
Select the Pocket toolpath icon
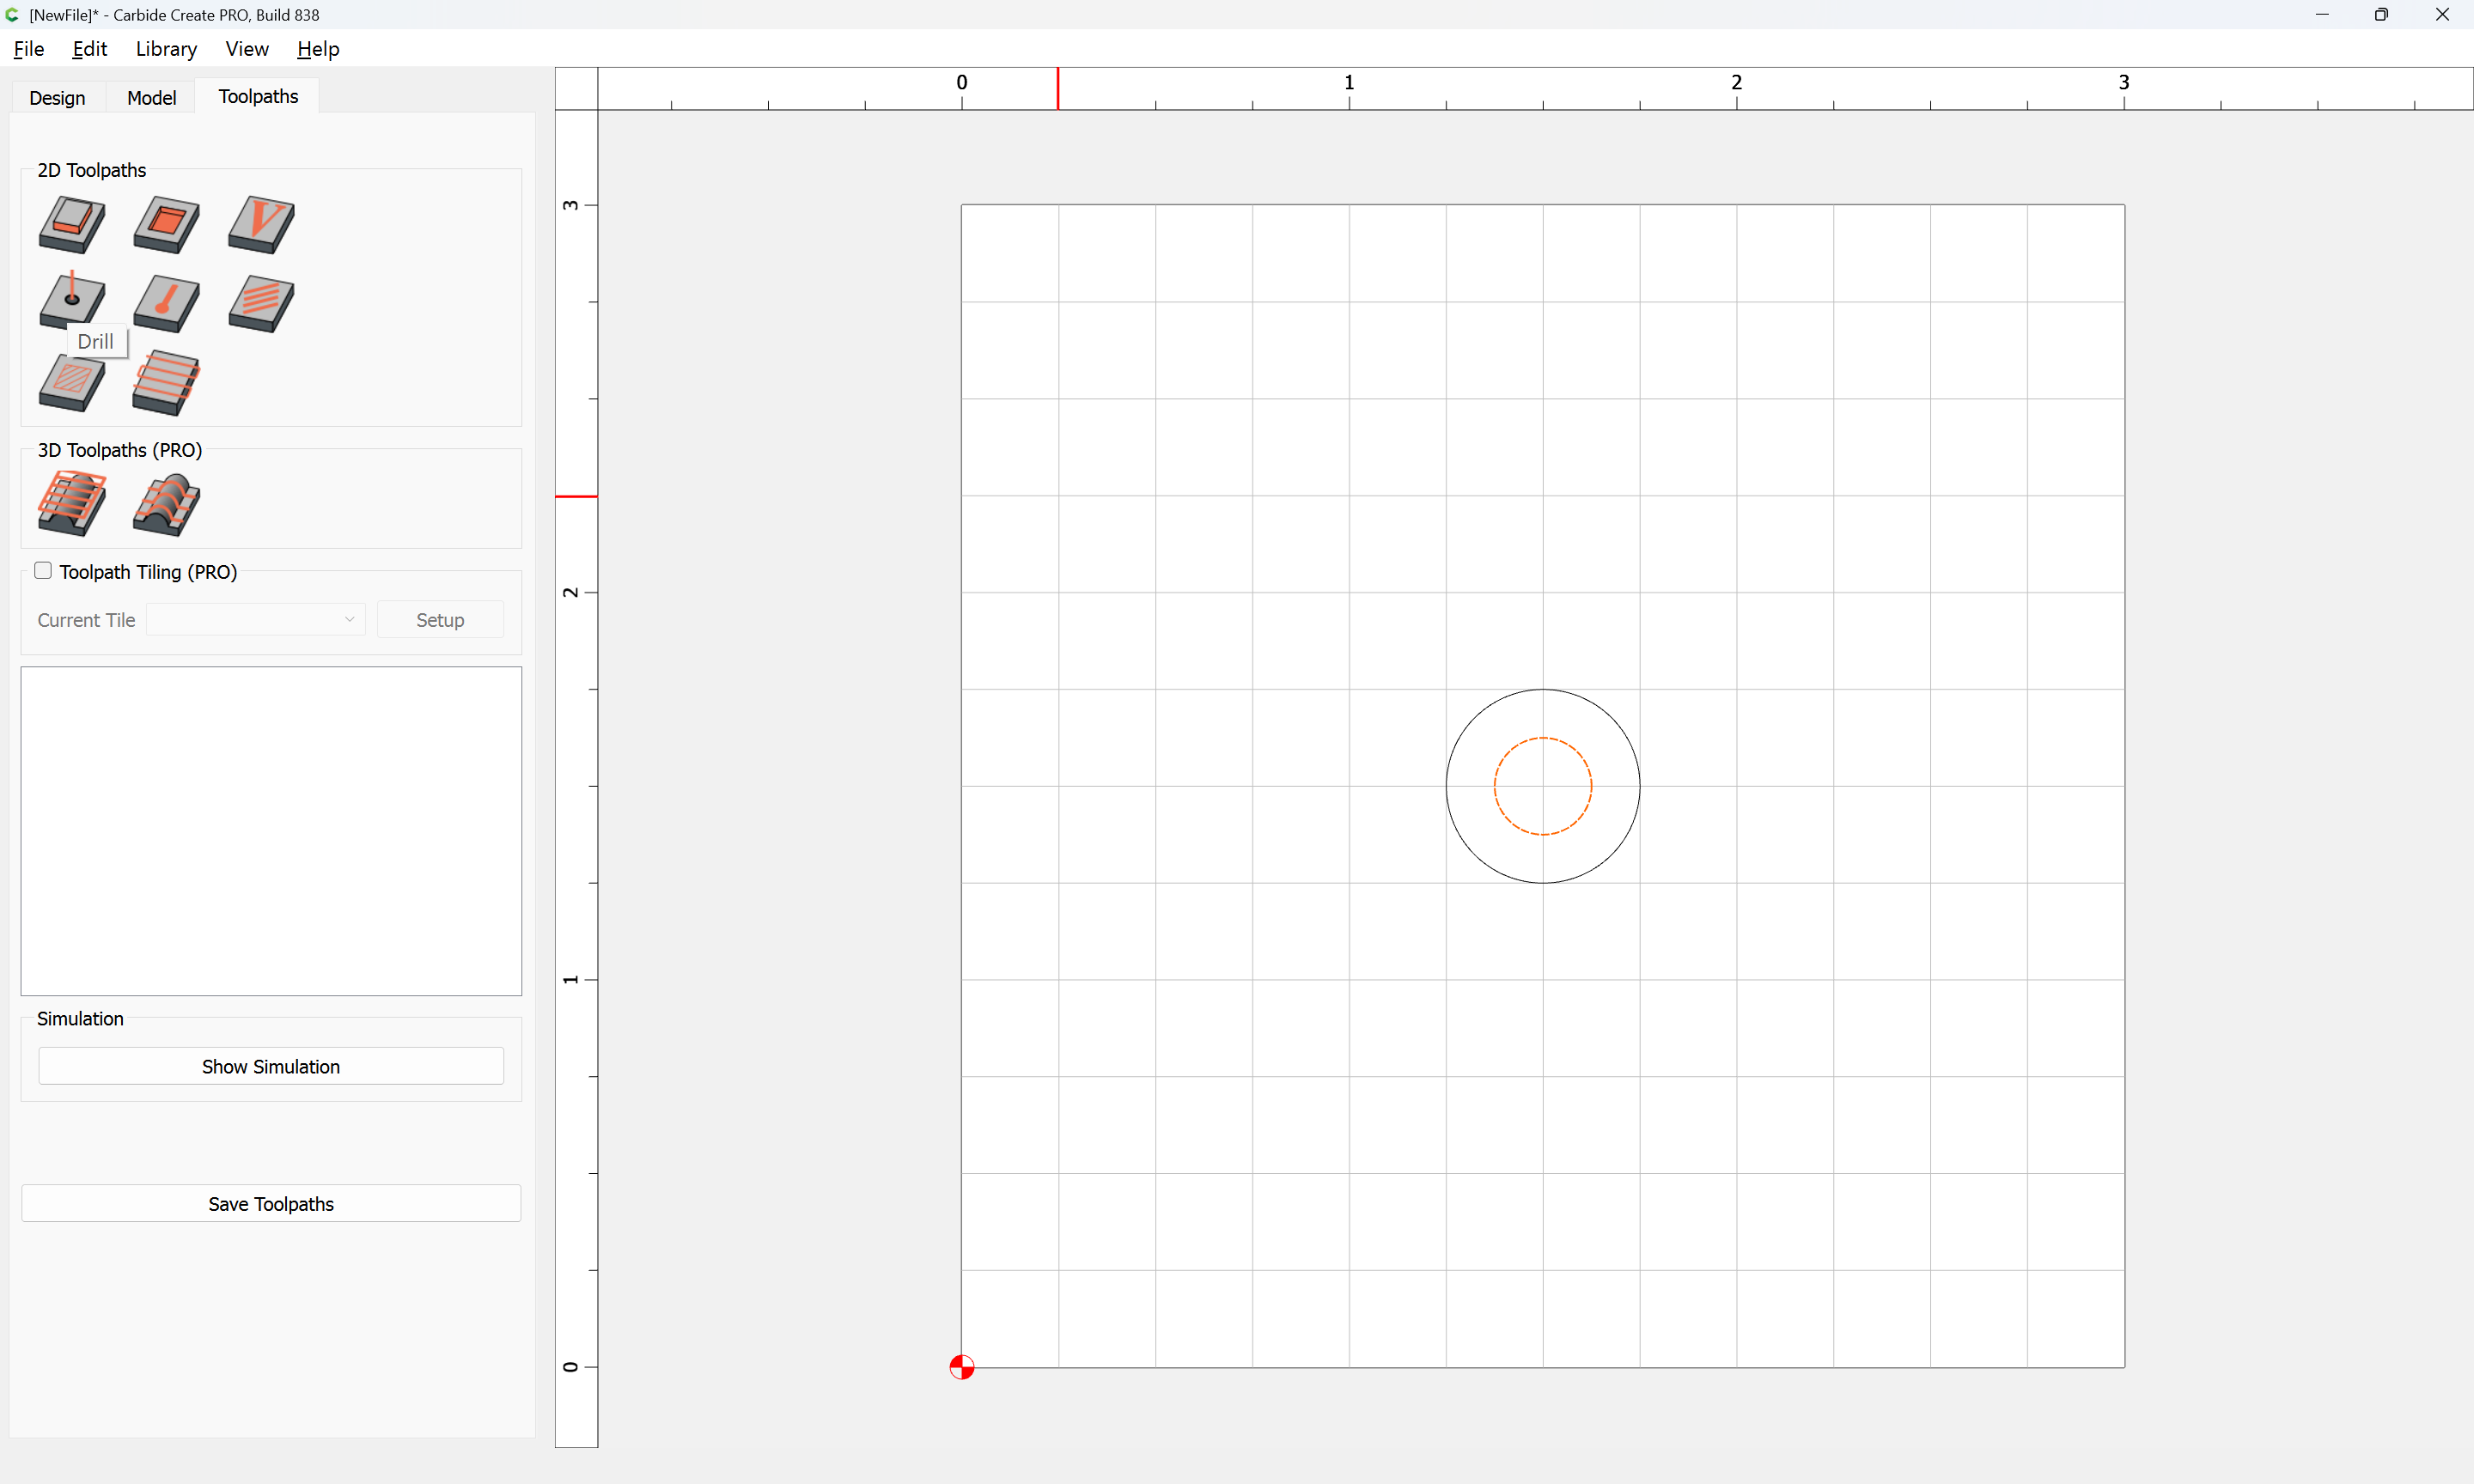(166, 224)
